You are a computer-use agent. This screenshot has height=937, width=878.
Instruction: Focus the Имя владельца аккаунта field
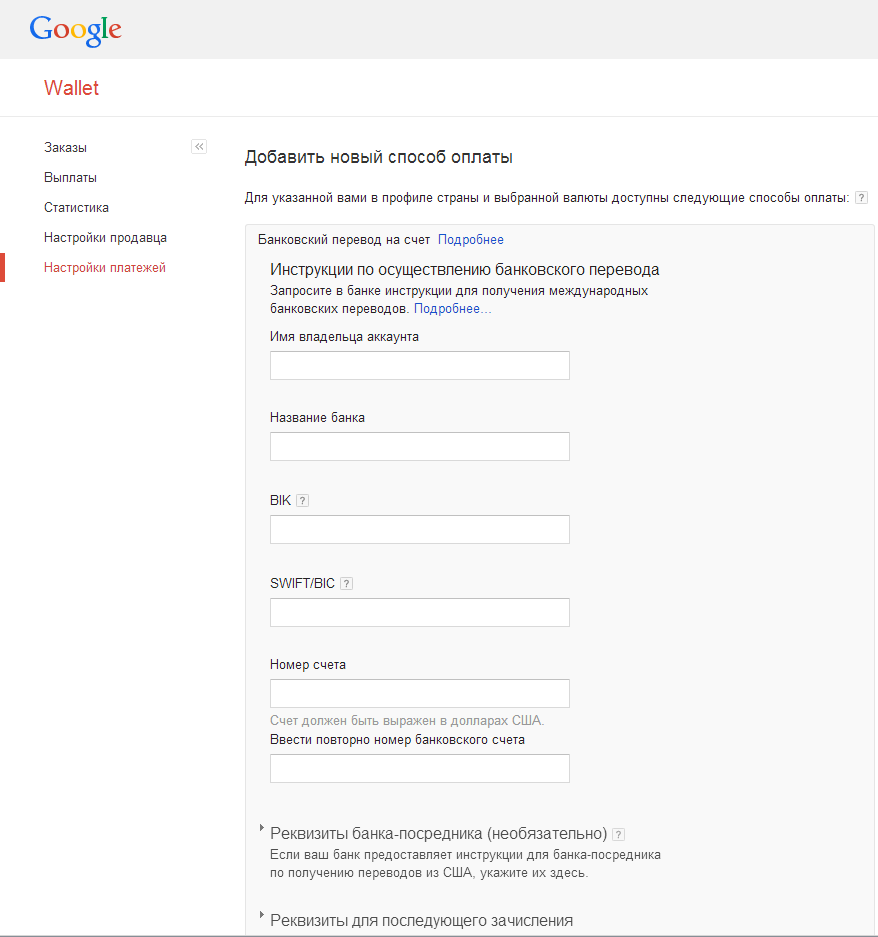point(419,365)
